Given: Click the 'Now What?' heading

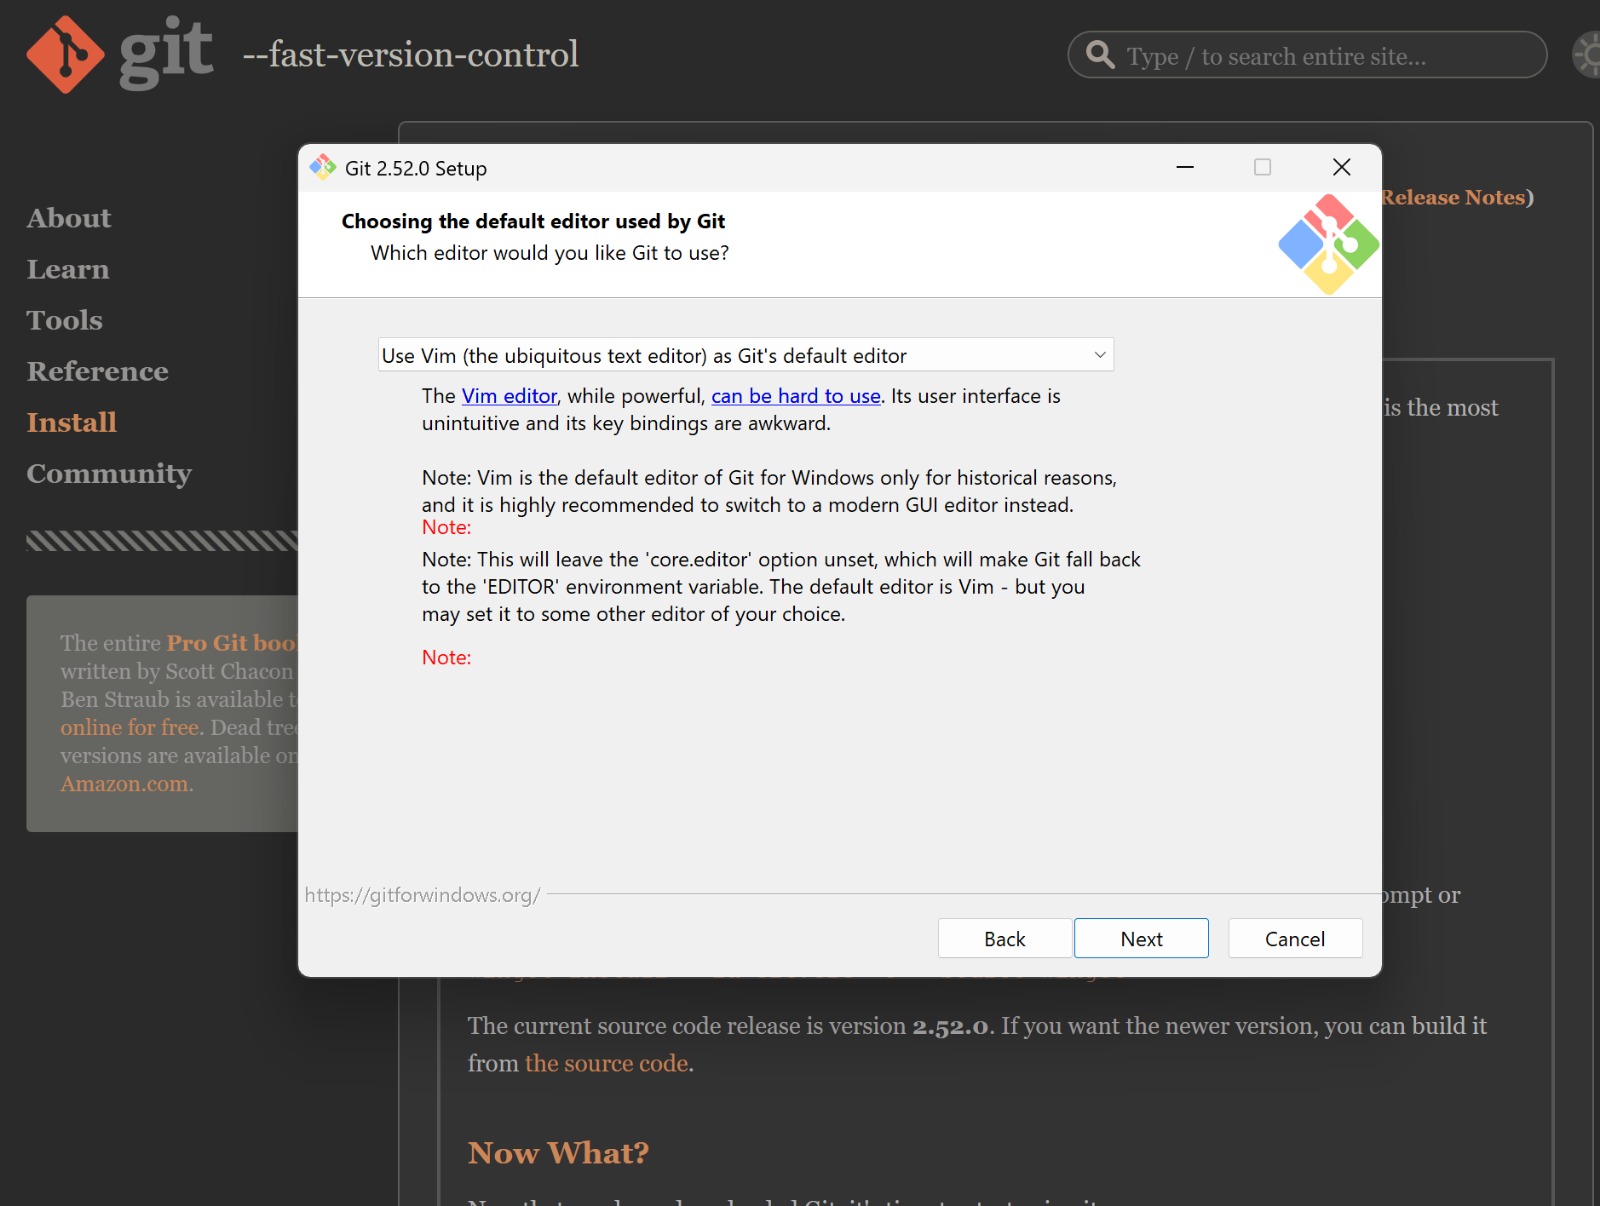Looking at the screenshot, I should 558,1153.
